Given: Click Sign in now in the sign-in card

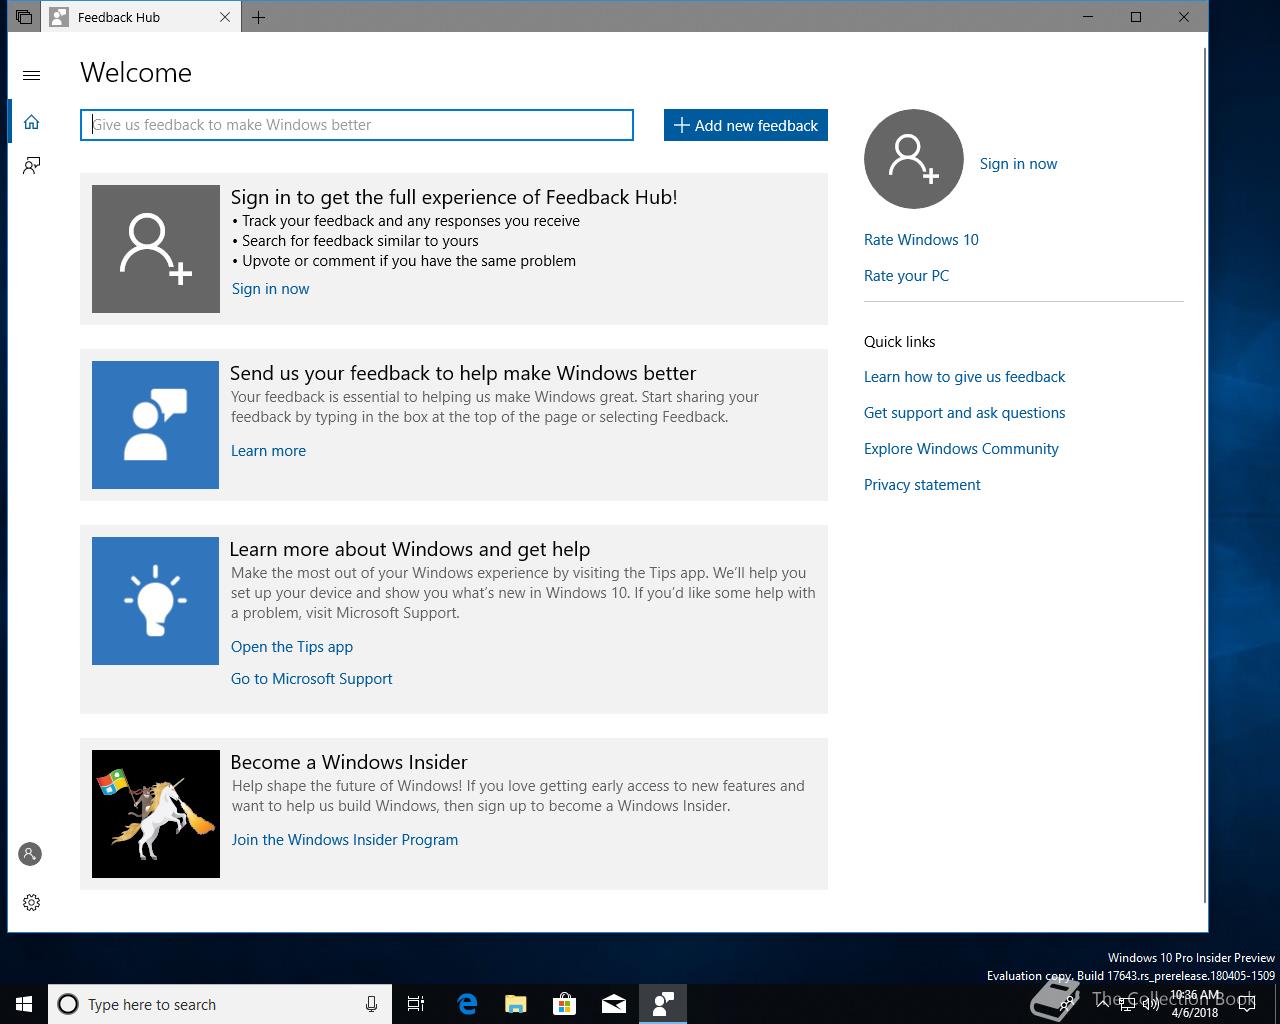Looking at the screenshot, I should (x=270, y=289).
